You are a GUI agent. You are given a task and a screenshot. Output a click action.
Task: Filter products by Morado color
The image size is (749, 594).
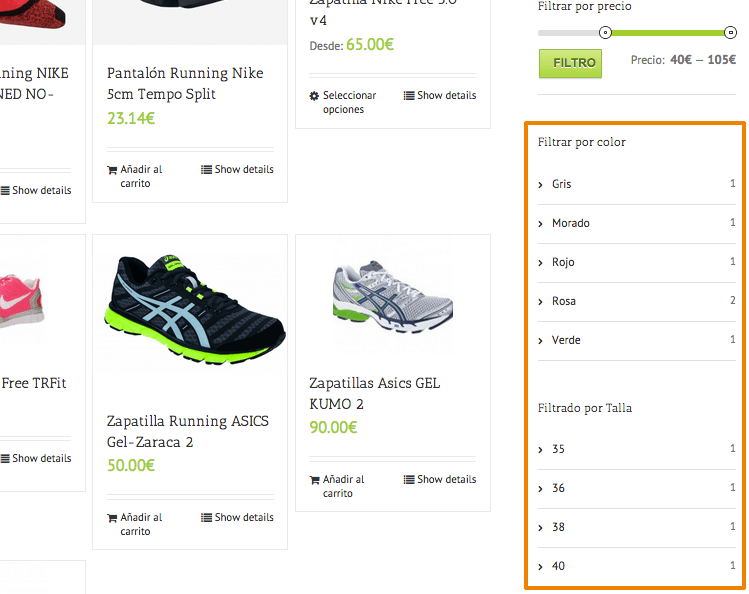tap(570, 223)
